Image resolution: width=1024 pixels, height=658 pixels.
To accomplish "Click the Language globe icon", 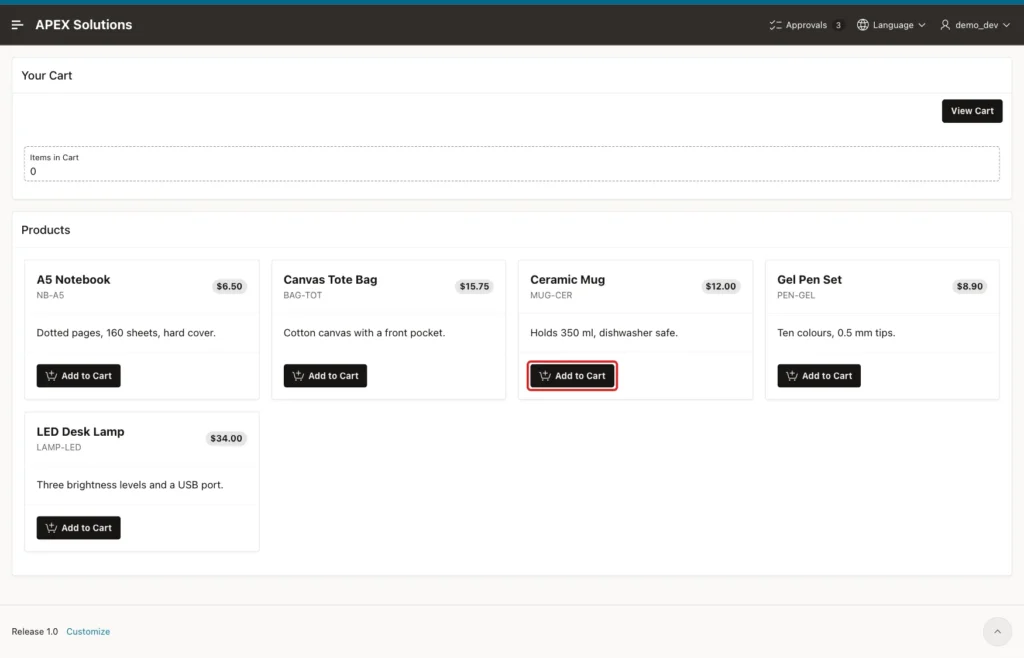I will point(863,25).
